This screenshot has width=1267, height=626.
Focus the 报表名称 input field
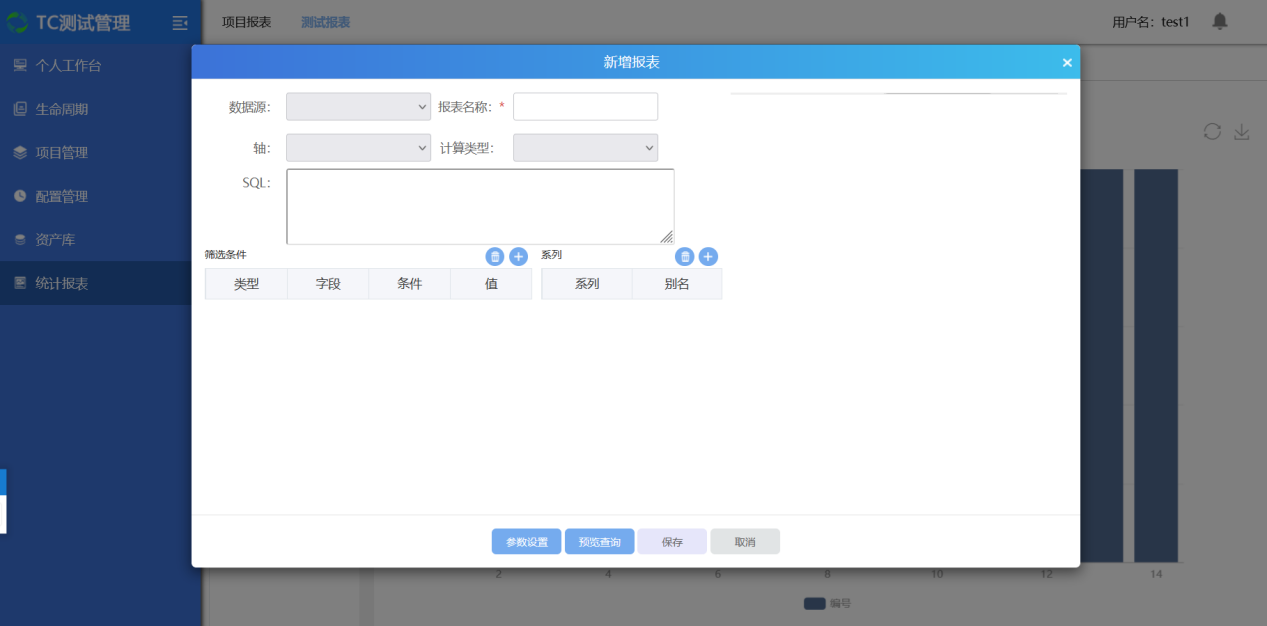point(585,107)
